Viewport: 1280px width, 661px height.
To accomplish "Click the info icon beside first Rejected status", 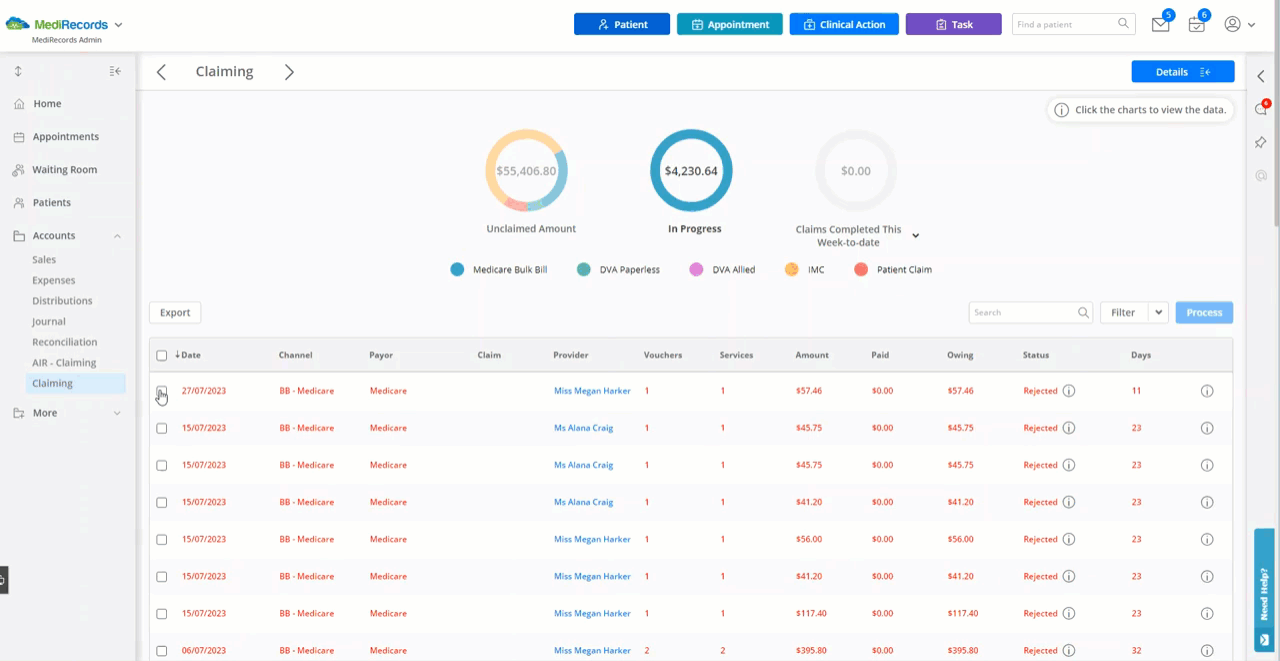I will (1068, 391).
